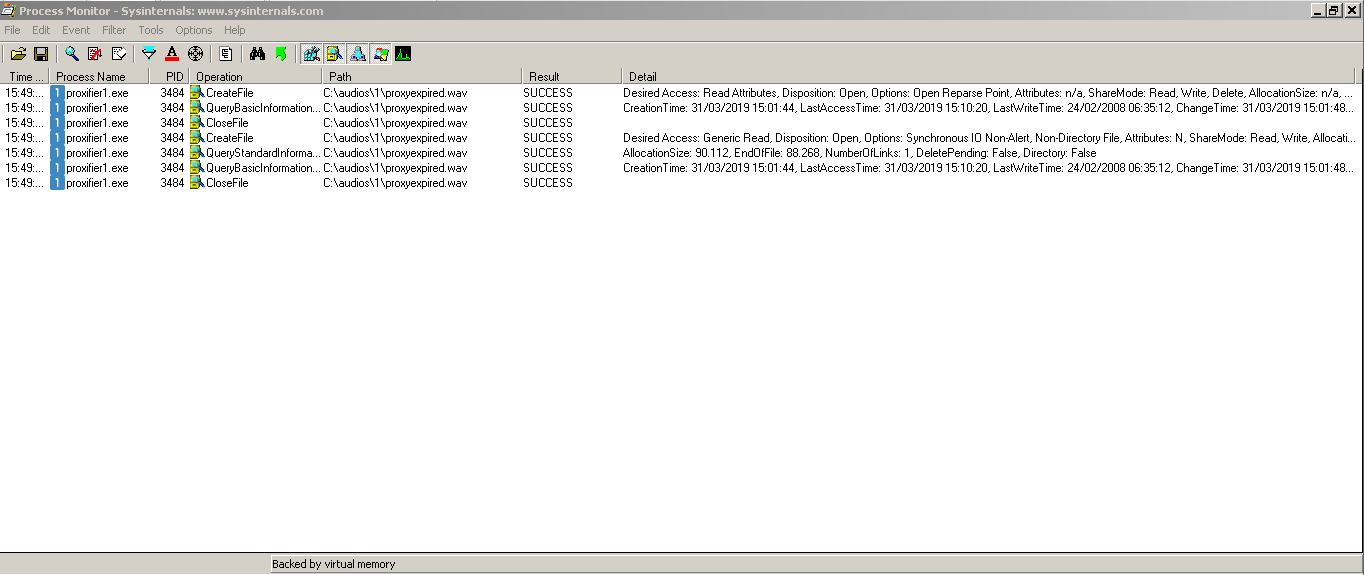Click the Path column header
The height and width of the screenshot is (575, 1364).
pyautogui.click(x=422, y=76)
